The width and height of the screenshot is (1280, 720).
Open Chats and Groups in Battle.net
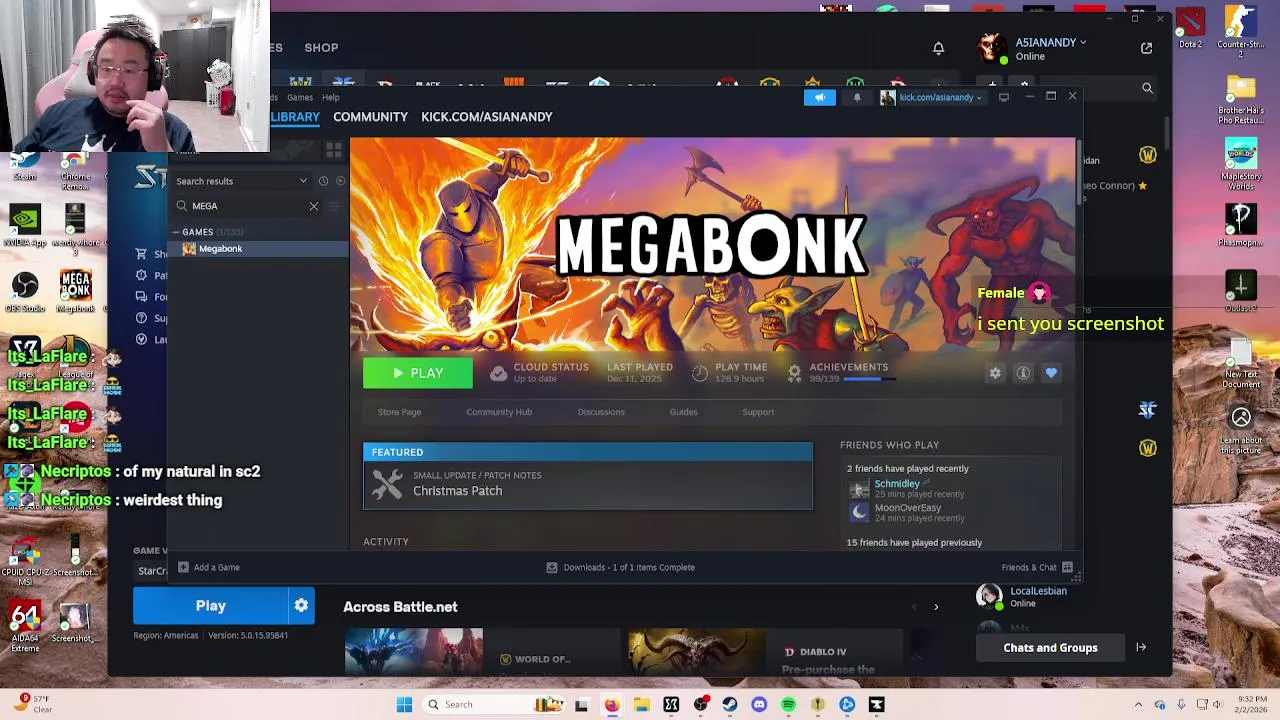[1050, 648]
